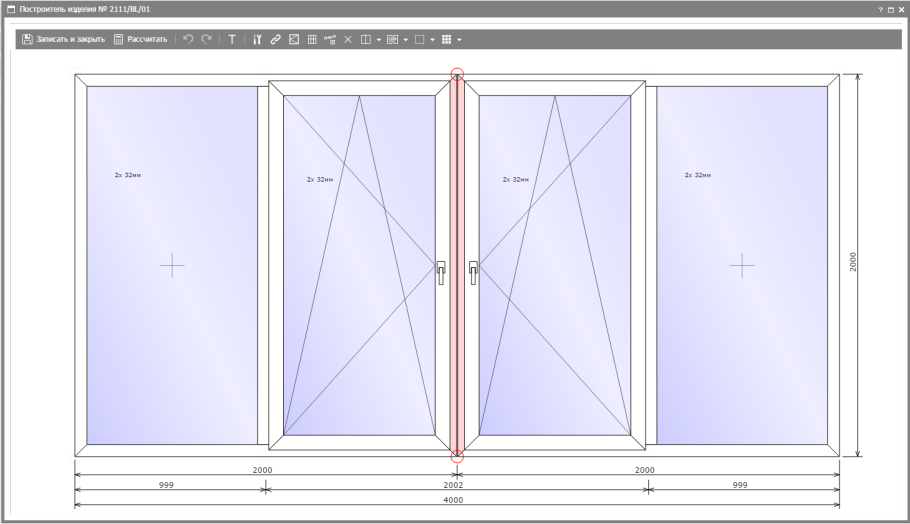
Task: Click the redo arrow icon
Action: click(207, 39)
